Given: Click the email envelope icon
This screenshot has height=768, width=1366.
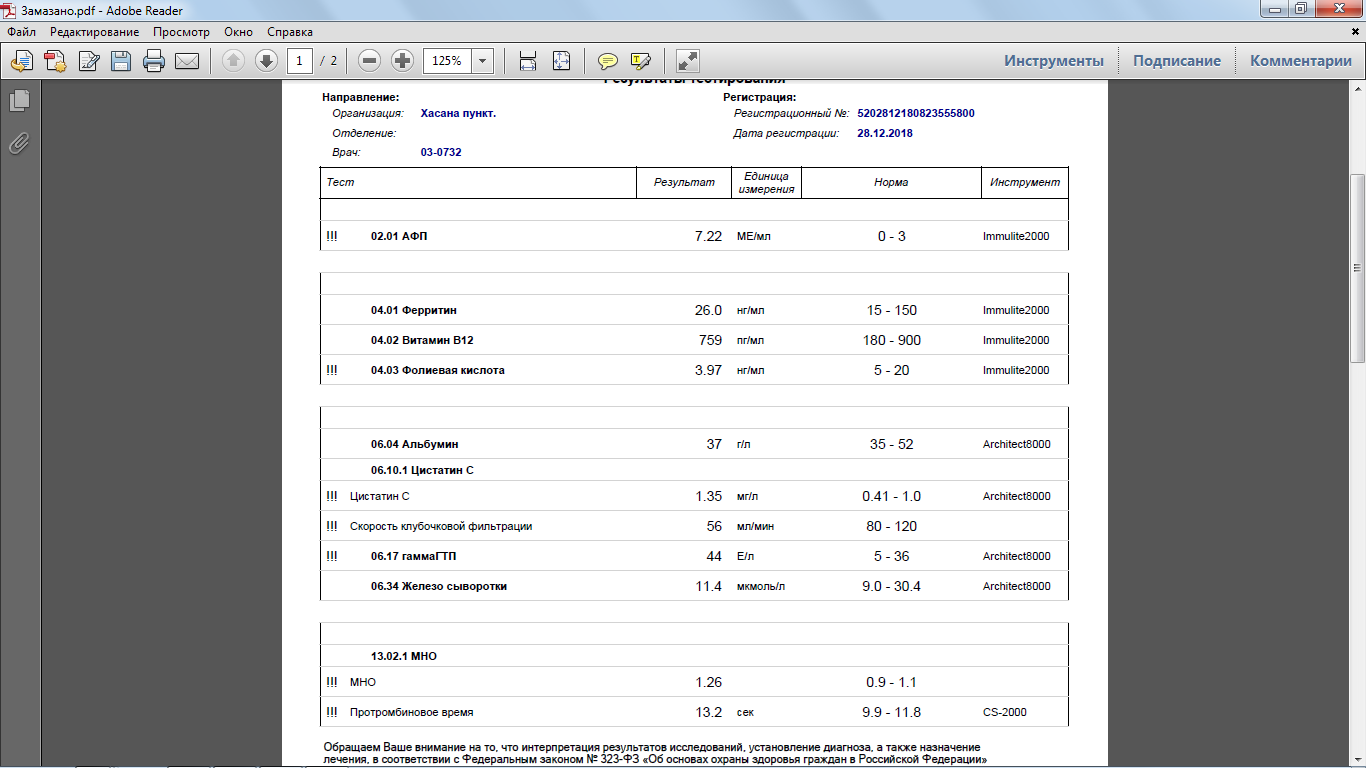Looking at the screenshot, I should coord(187,61).
